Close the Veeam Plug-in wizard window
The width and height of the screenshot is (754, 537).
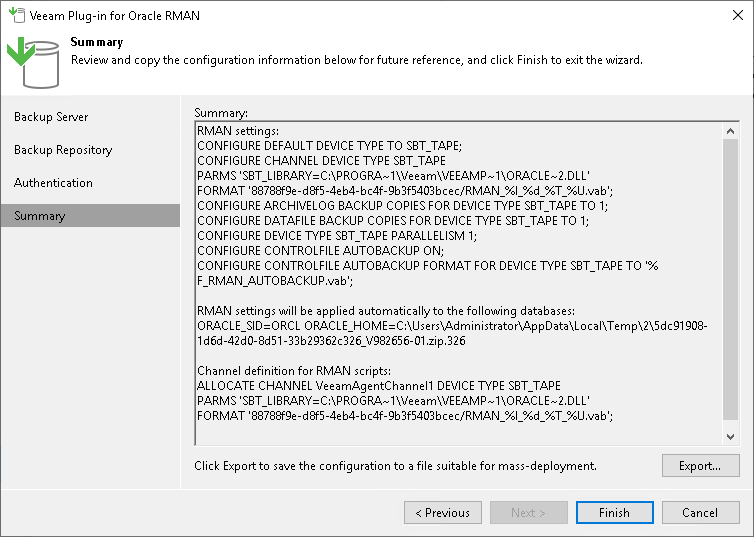738,15
